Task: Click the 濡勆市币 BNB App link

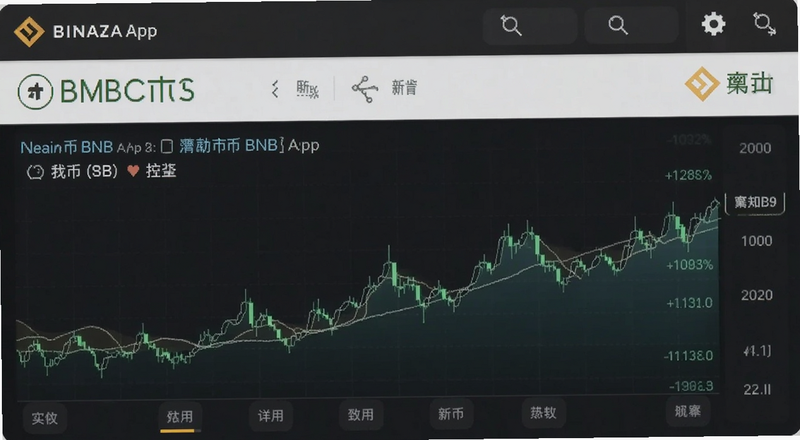Action: tap(249, 146)
